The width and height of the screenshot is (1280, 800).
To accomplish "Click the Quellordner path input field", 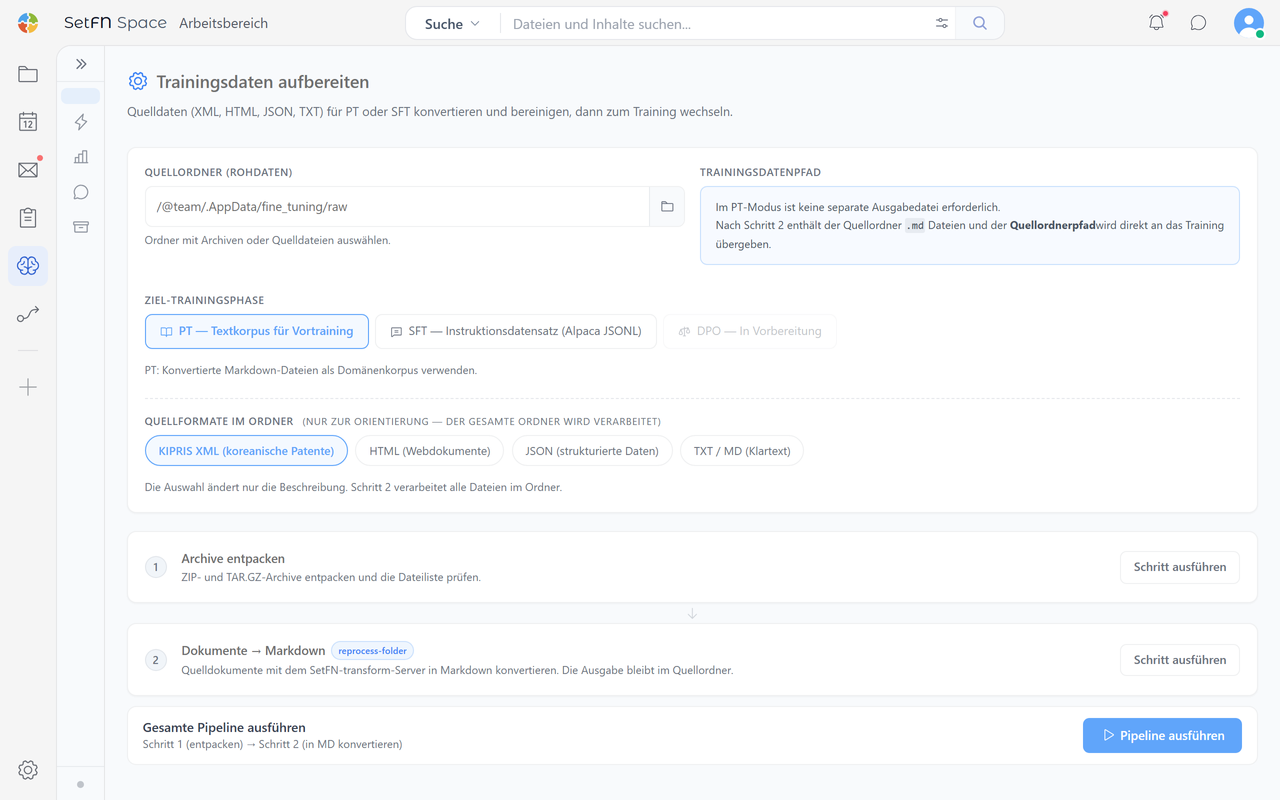I will coord(397,207).
